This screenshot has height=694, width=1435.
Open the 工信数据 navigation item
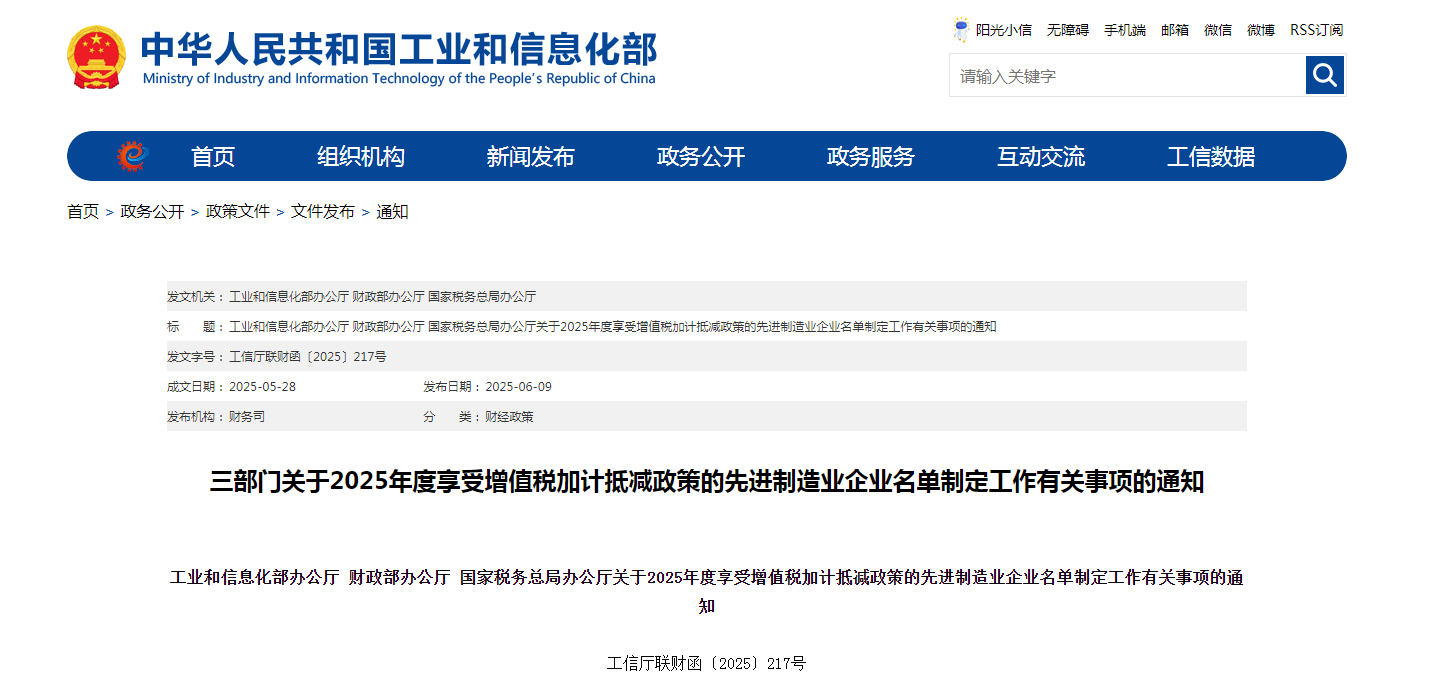[1211, 156]
